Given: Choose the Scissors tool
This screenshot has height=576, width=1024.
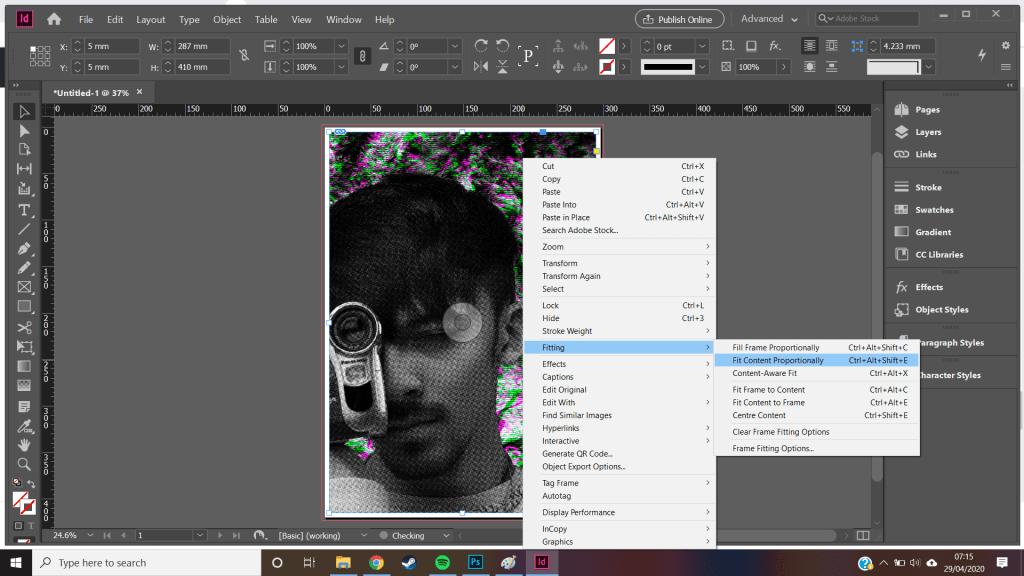Looking at the screenshot, I should pyautogui.click(x=24, y=326).
